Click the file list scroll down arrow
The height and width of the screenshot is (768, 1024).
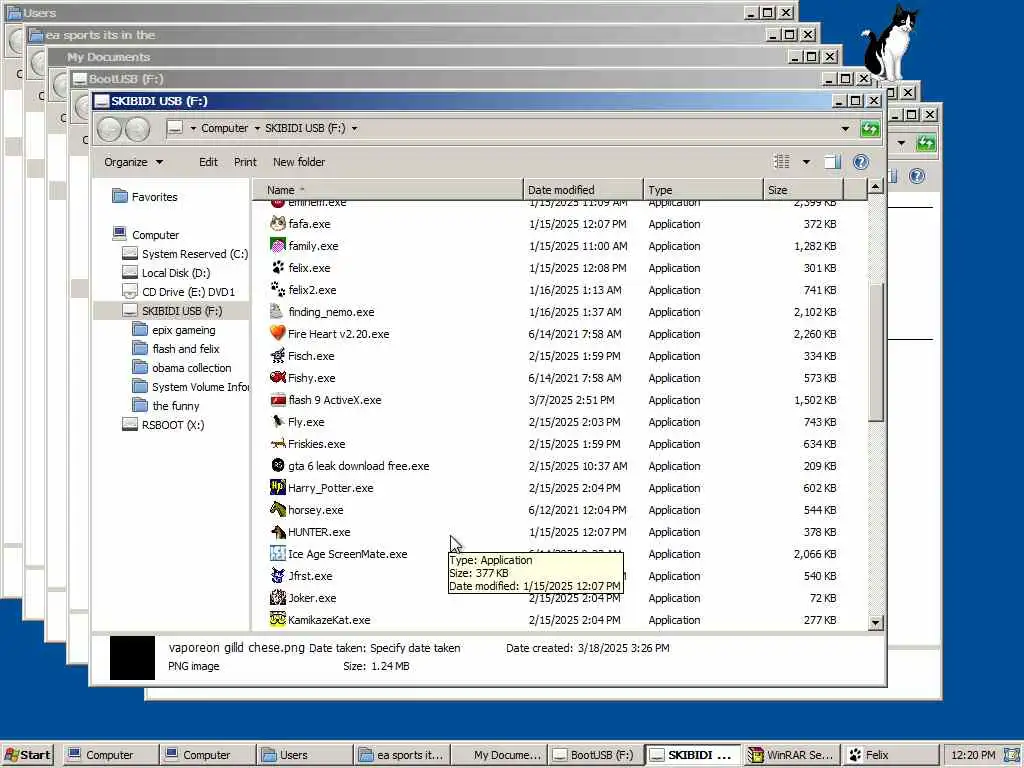(875, 622)
